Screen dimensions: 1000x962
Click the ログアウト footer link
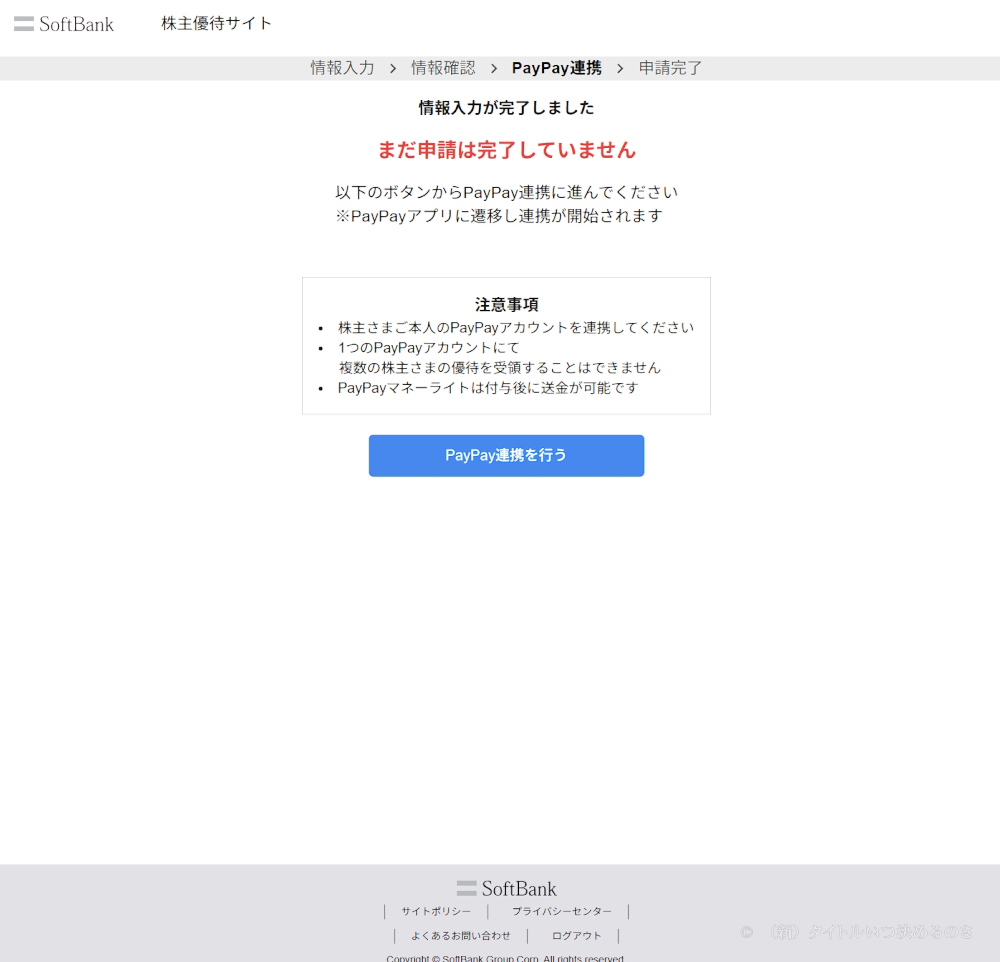tap(577, 936)
